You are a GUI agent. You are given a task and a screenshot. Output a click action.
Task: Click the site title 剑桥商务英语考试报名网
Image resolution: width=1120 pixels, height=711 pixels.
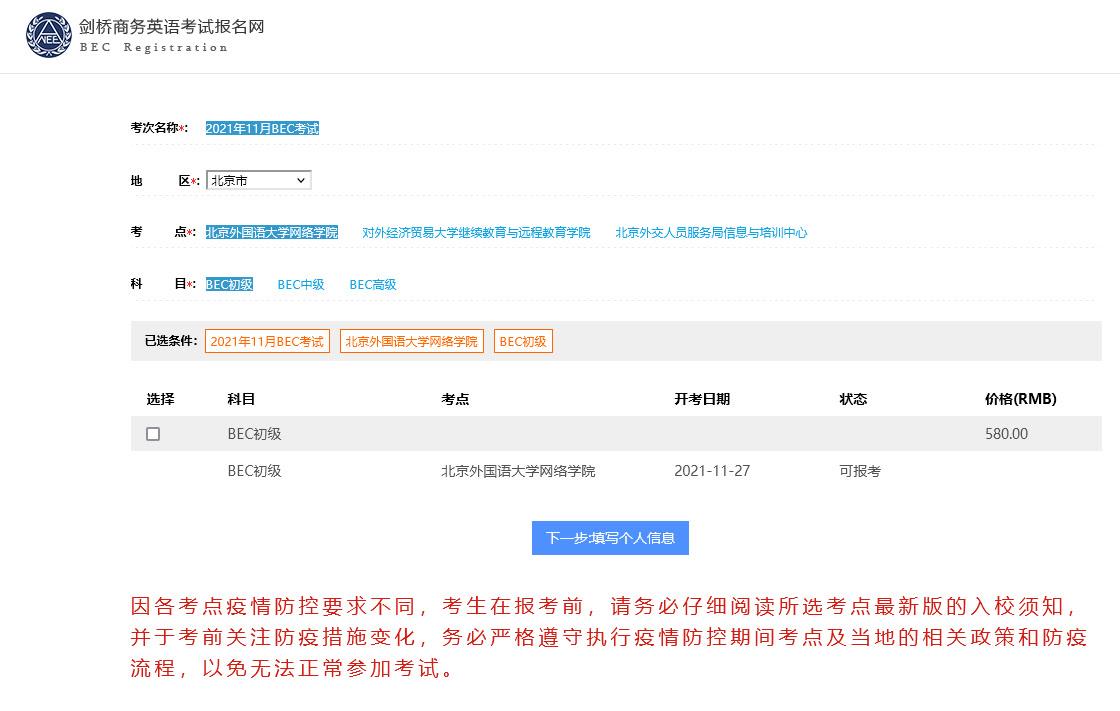(171, 26)
